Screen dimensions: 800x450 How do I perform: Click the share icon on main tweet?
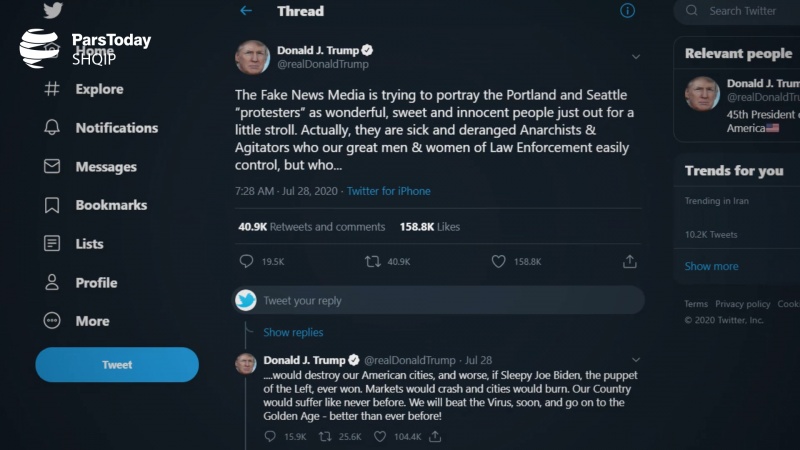point(629,261)
